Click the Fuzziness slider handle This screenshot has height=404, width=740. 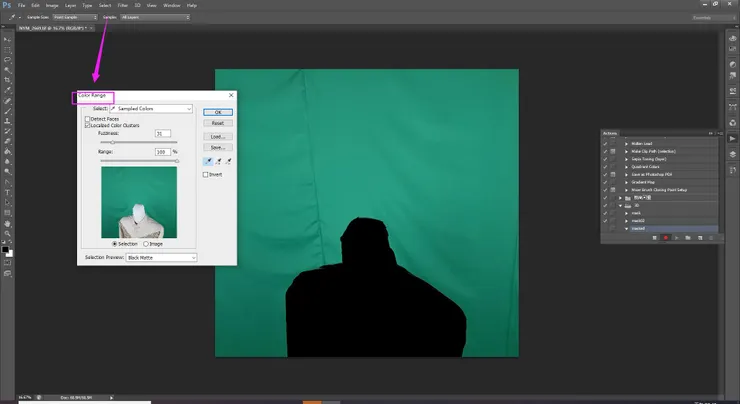(x=112, y=143)
